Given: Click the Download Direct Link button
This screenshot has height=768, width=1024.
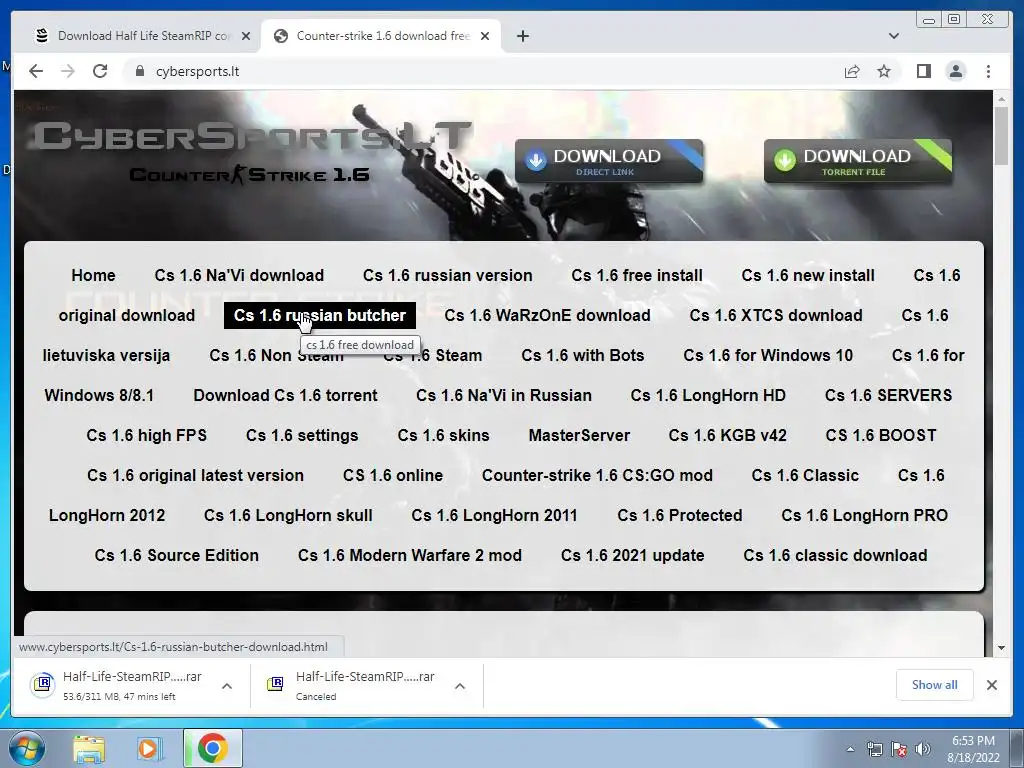Looking at the screenshot, I should (609, 161).
